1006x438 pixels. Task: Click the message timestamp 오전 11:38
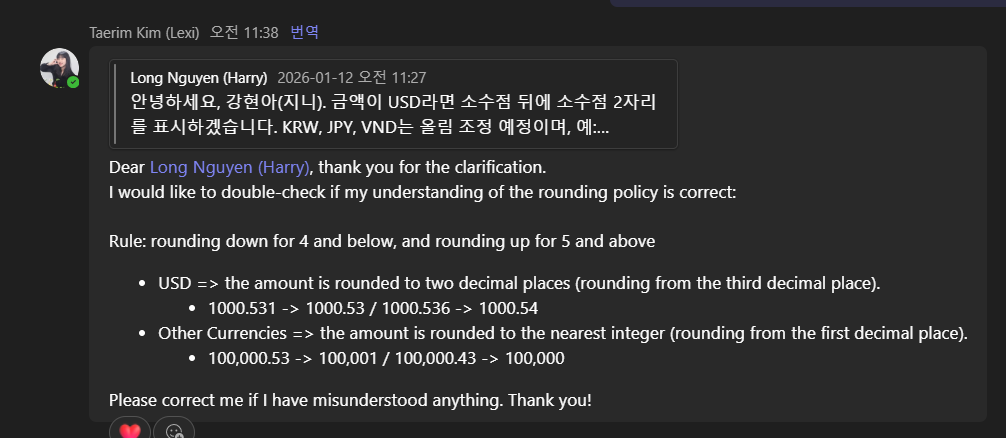tap(244, 32)
